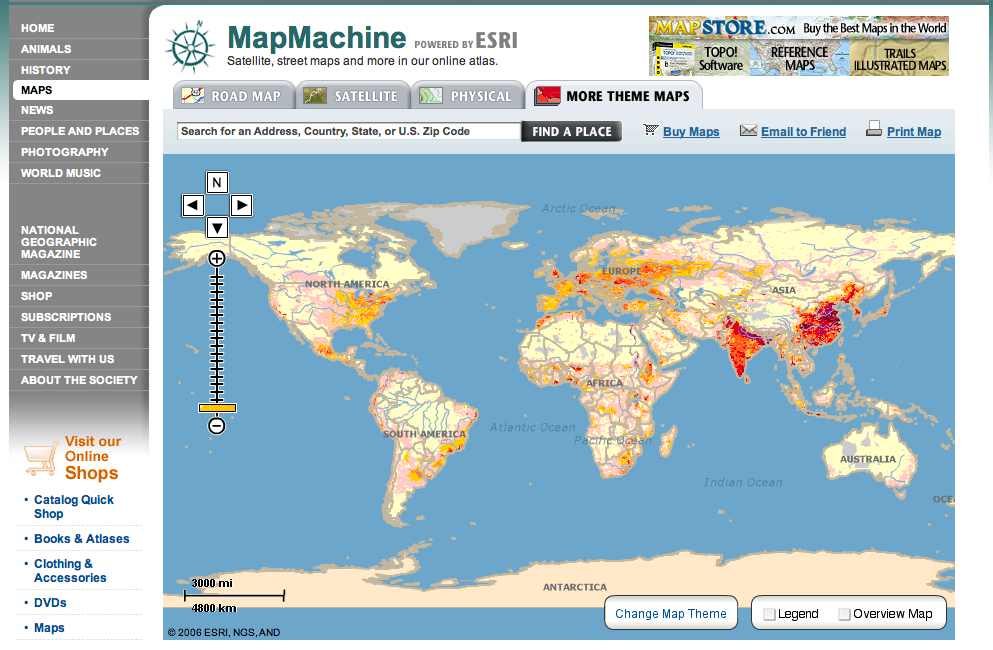Focus the address search field
Screen dimensions: 993x650
(x=349, y=131)
